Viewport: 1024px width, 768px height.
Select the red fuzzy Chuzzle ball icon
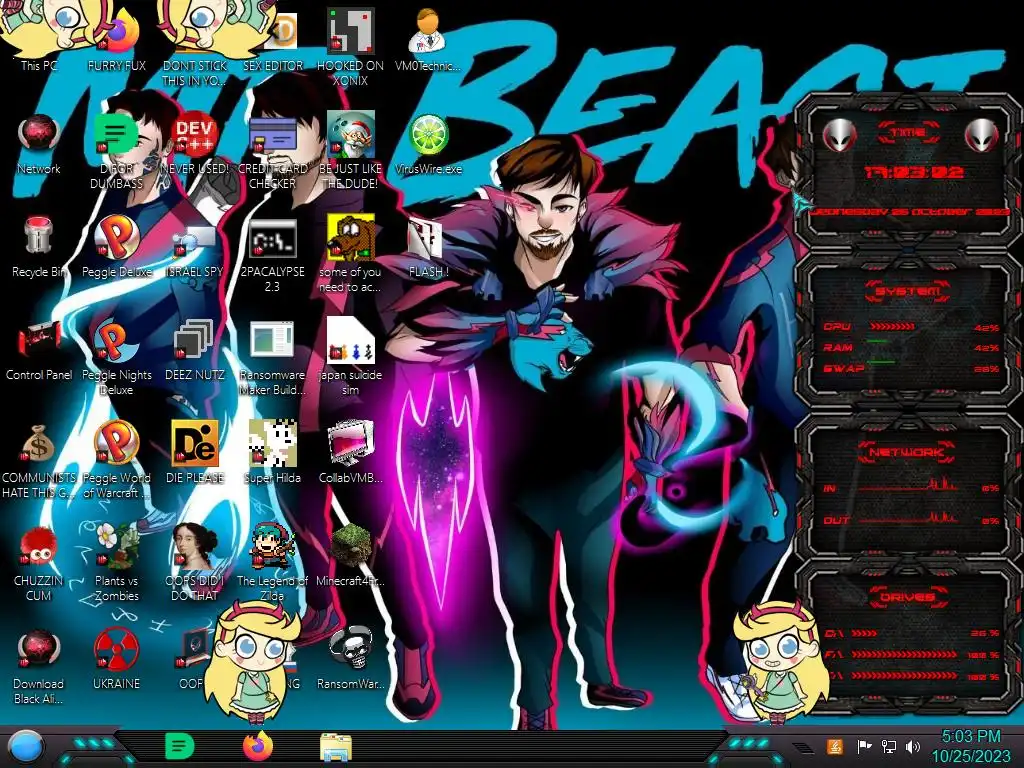pyautogui.click(x=39, y=563)
